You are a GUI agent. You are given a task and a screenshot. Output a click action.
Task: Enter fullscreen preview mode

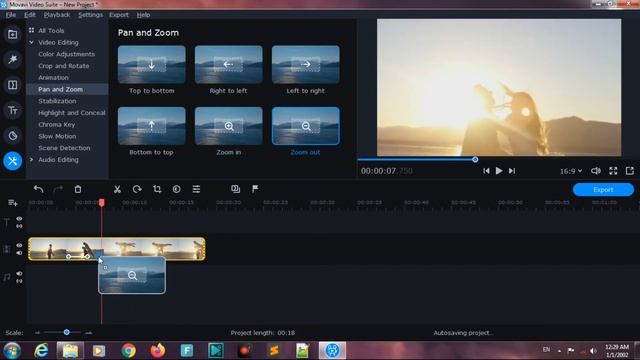[x=613, y=171]
